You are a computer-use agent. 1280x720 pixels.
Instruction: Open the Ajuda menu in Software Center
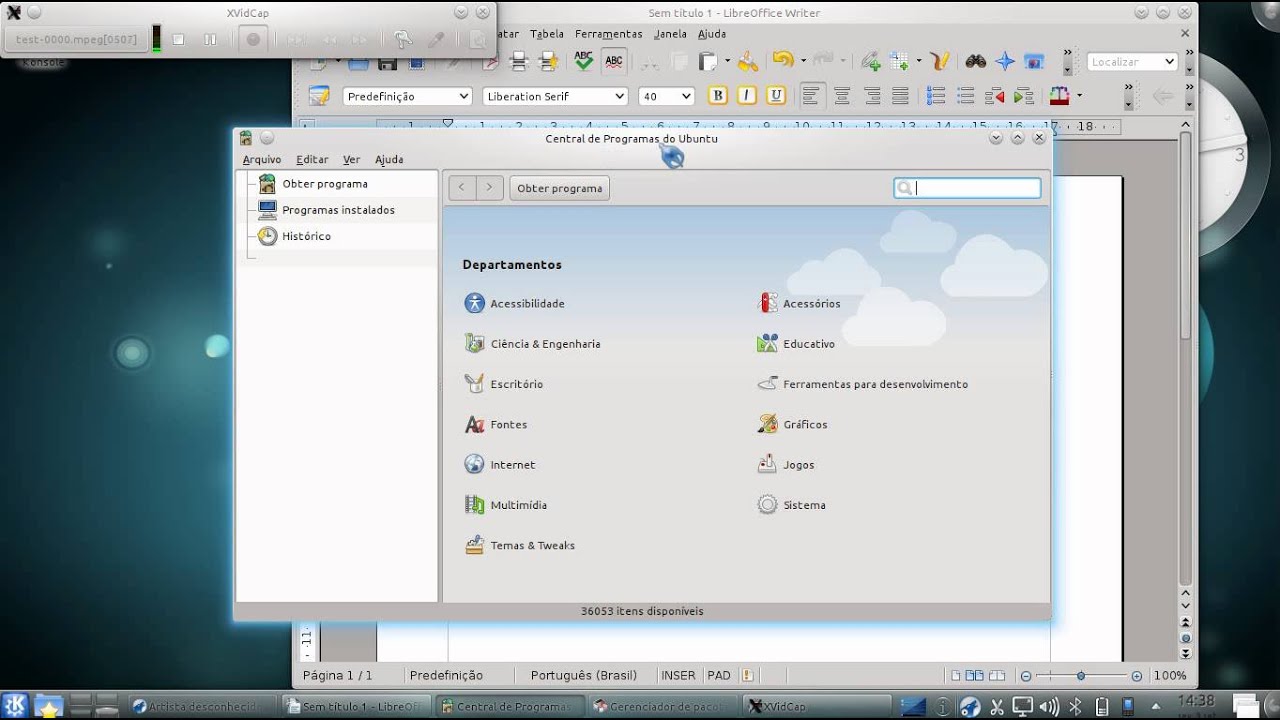pos(389,159)
